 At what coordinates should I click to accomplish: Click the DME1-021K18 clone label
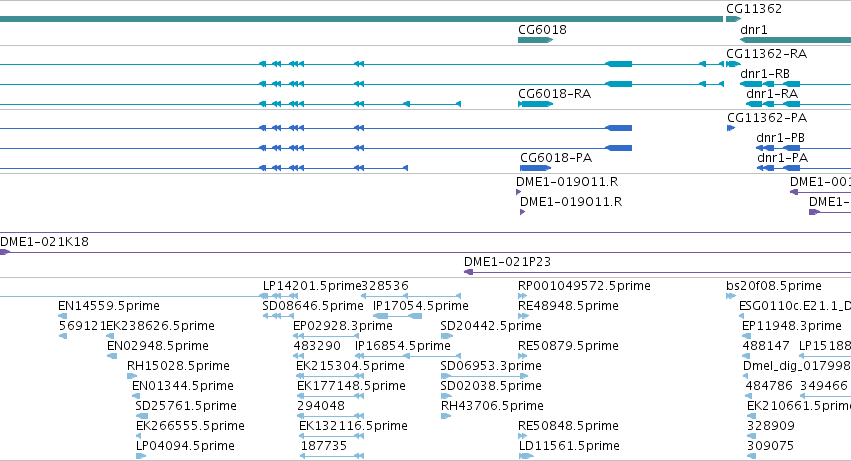[x=45, y=242]
